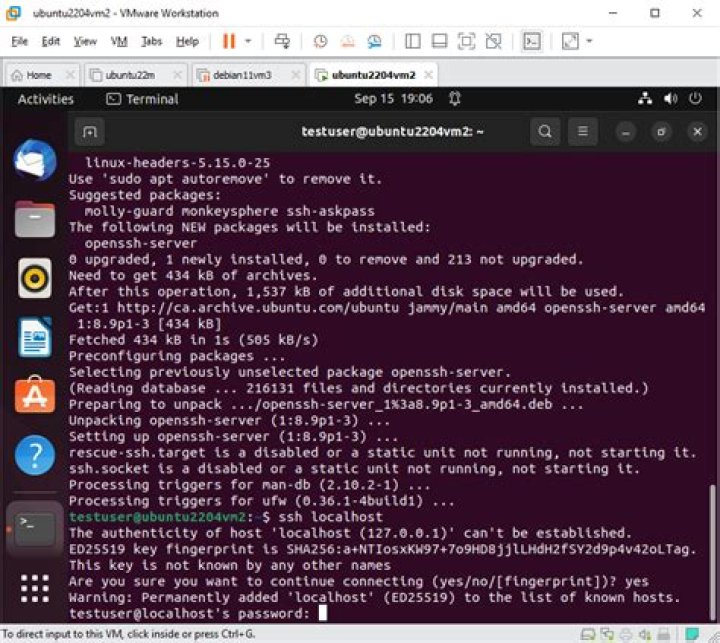Image resolution: width=720 pixels, height=643 pixels.
Task: Close the debian11vm3 tab
Action: click(296, 74)
